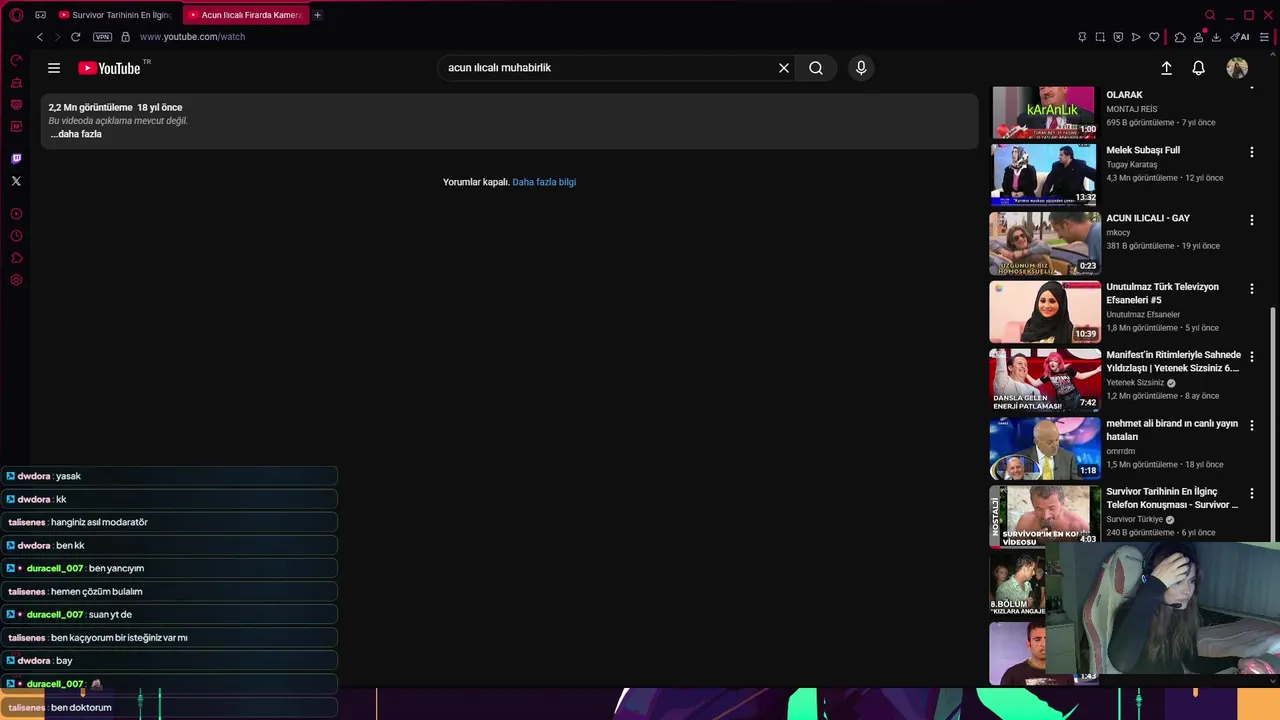Open Extensions cube icon in sidebar
Image resolution: width=1280 pixels, height=720 pixels.
click(x=16, y=258)
